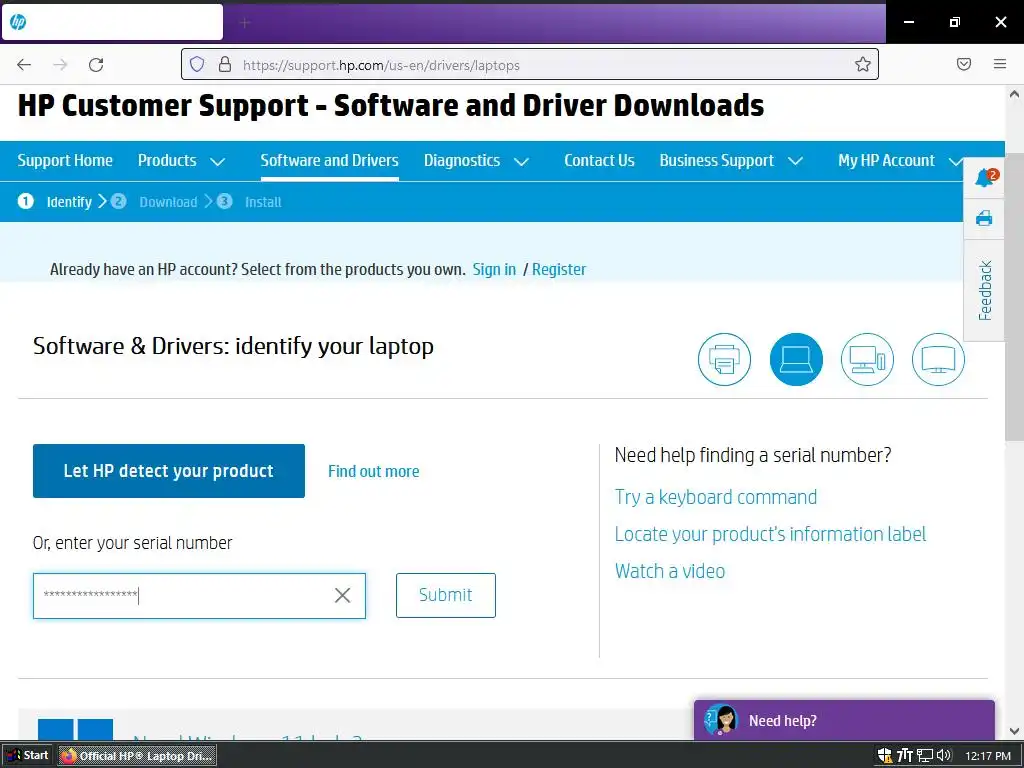Open the virtual agent avatar icon
Image resolution: width=1024 pixels, height=768 pixels.
pos(720,720)
